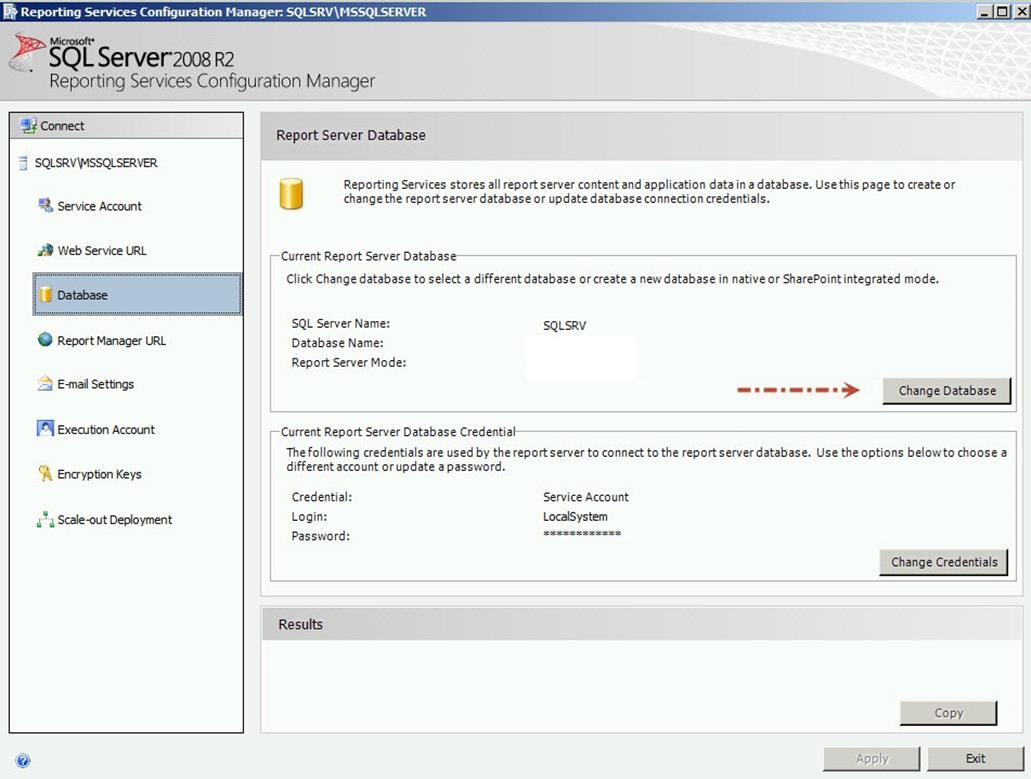Screen dimensions: 1031x779
Task: Click the E-mail Settings envelope icon
Action: 45,383
